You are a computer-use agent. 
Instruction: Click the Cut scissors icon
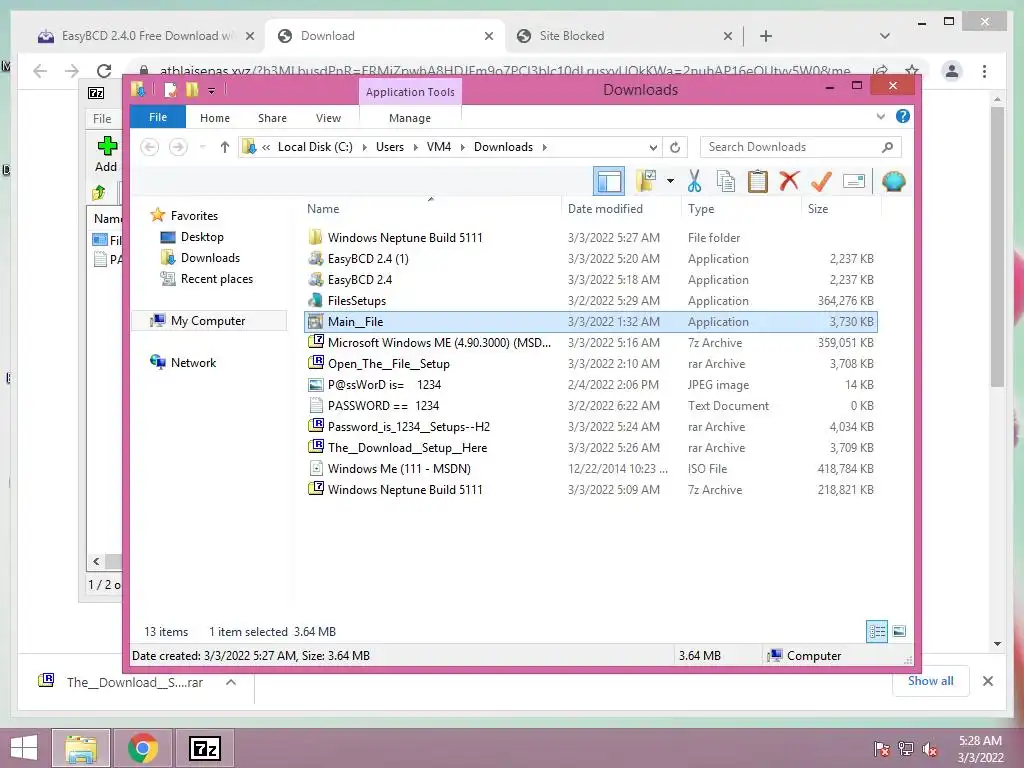(x=694, y=181)
